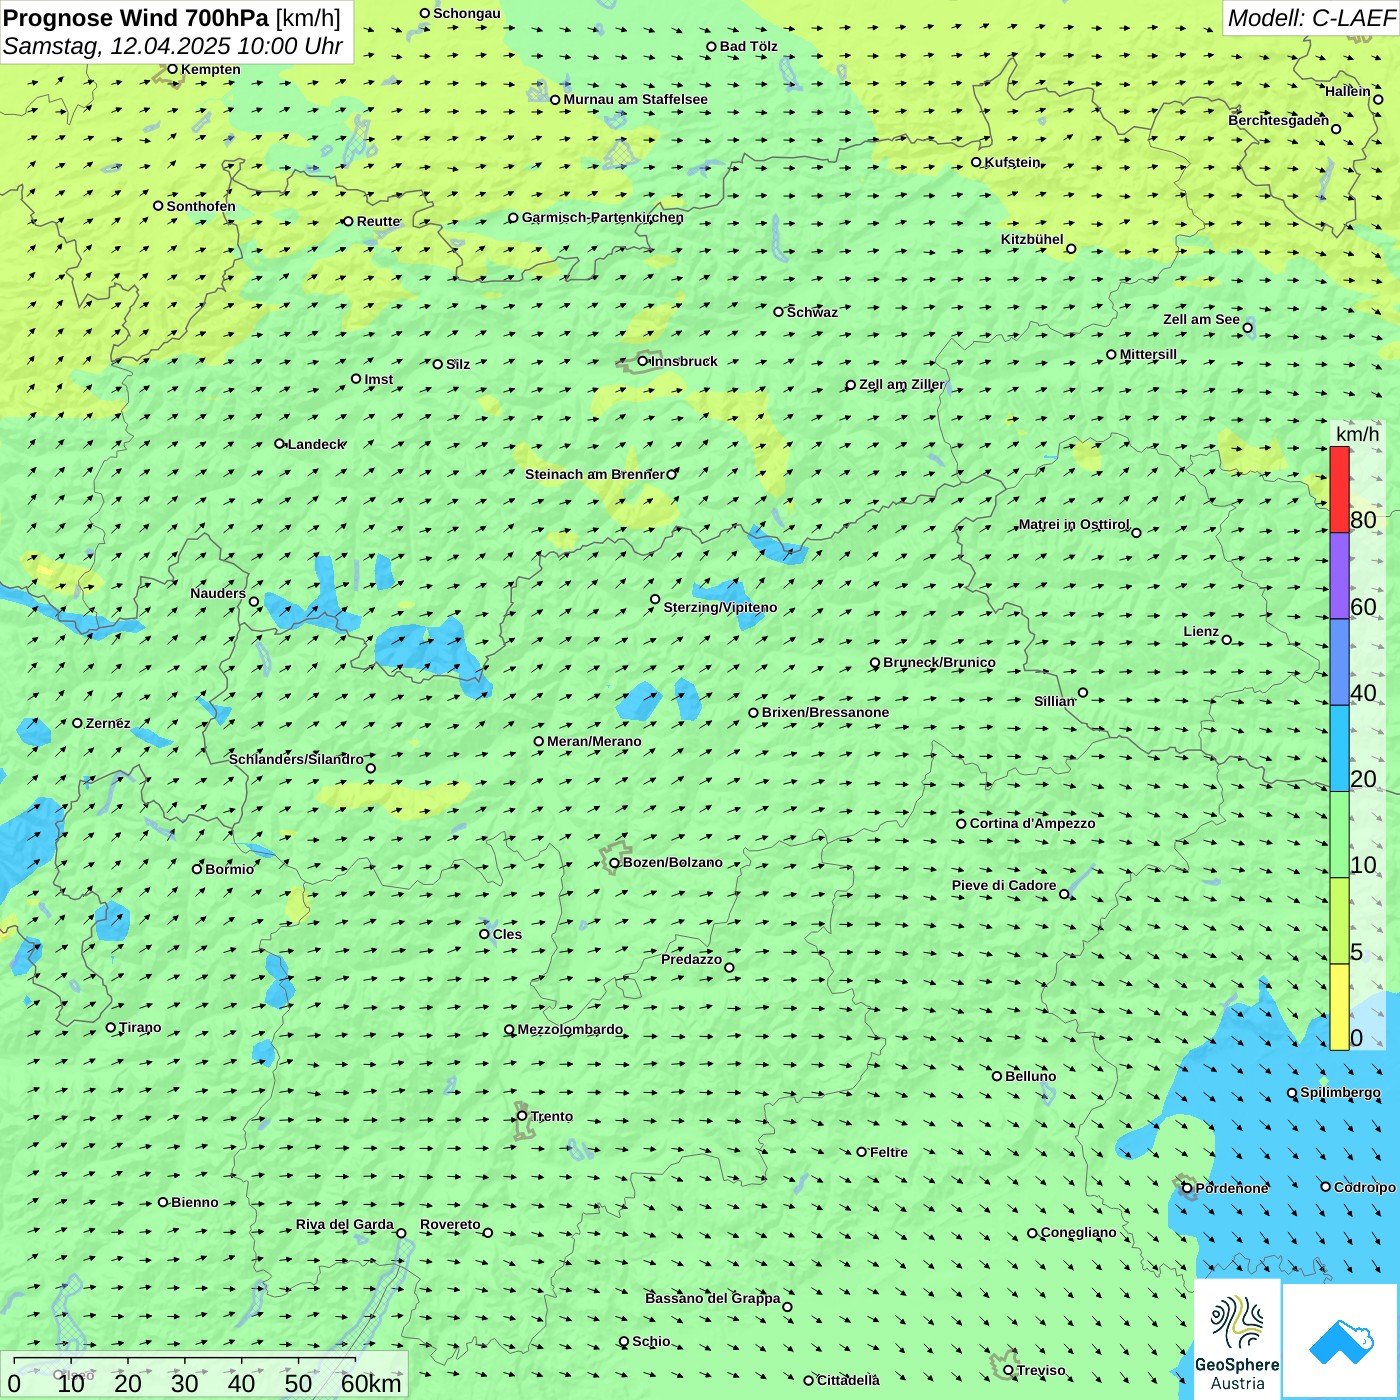The height and width of the screenshot is (1400, 1400).
Task: Select the Sterzing/Vipiteno label
Action: point(720,607)
